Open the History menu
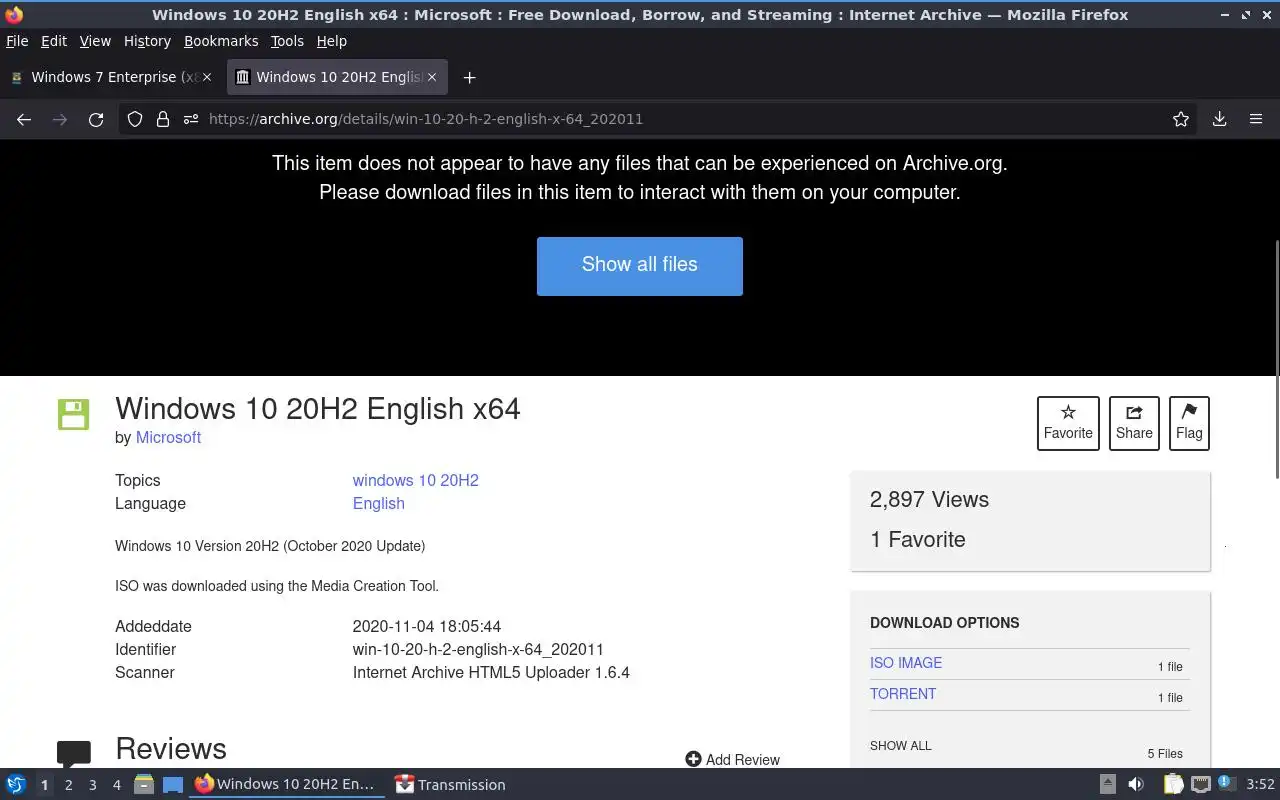This screenshot has height=800, width=1280. pos(147,41)
